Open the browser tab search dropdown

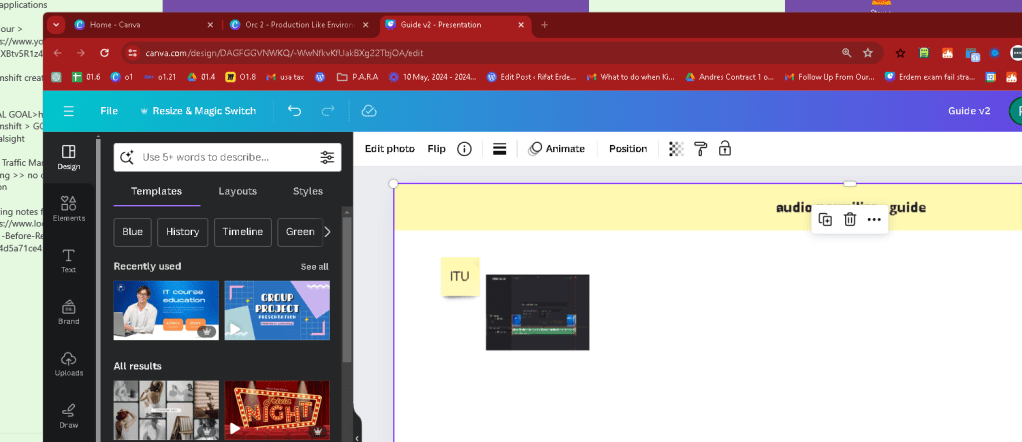pyautogui.click(x=56, y=25)
